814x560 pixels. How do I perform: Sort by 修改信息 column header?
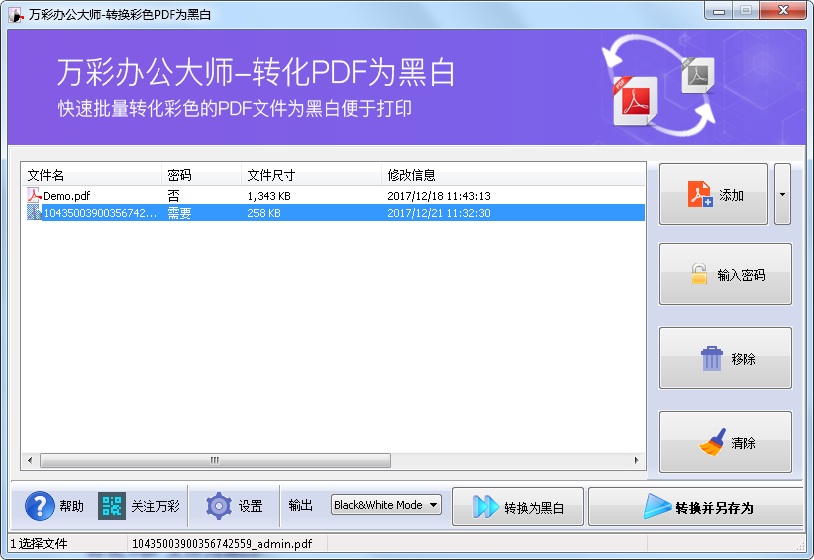(x=513, y=175)
